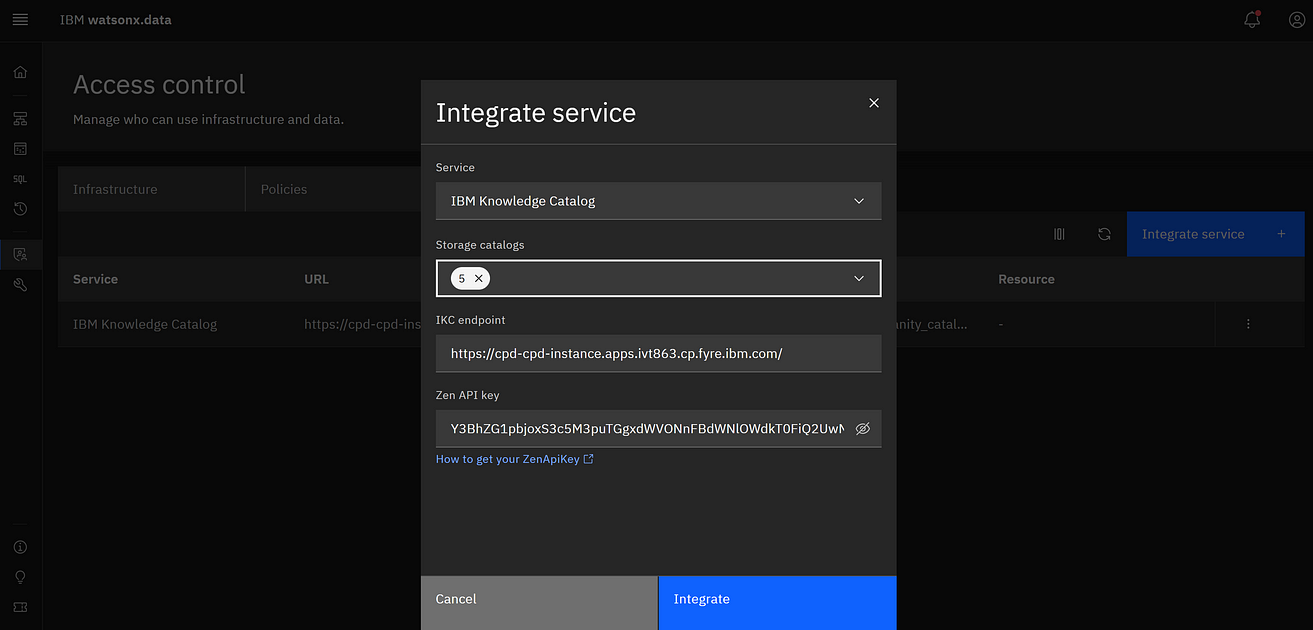1313x630 pixels.
Task: Open the table column settings icon
Action: pos(1059,234)
